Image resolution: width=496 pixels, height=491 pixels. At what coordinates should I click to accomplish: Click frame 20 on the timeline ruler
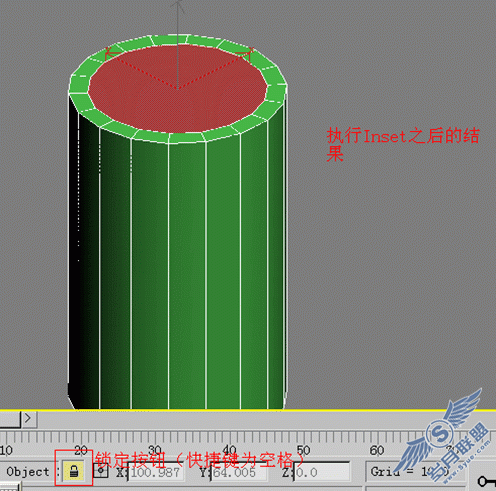coord(81,450)
